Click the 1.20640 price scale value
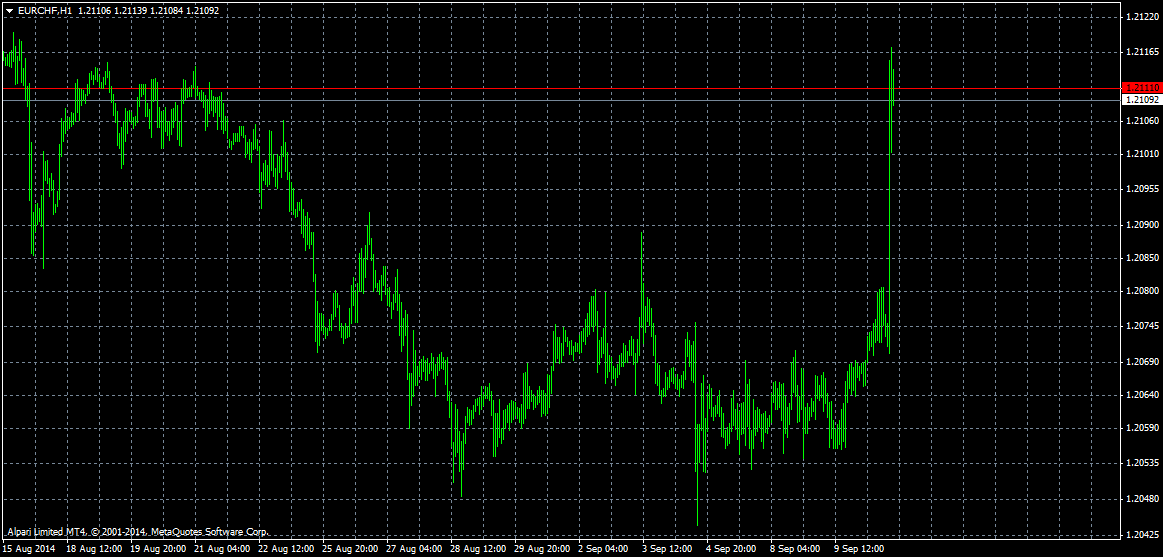This screenshot has height=557, width=1163. (x=1143, y=395)
